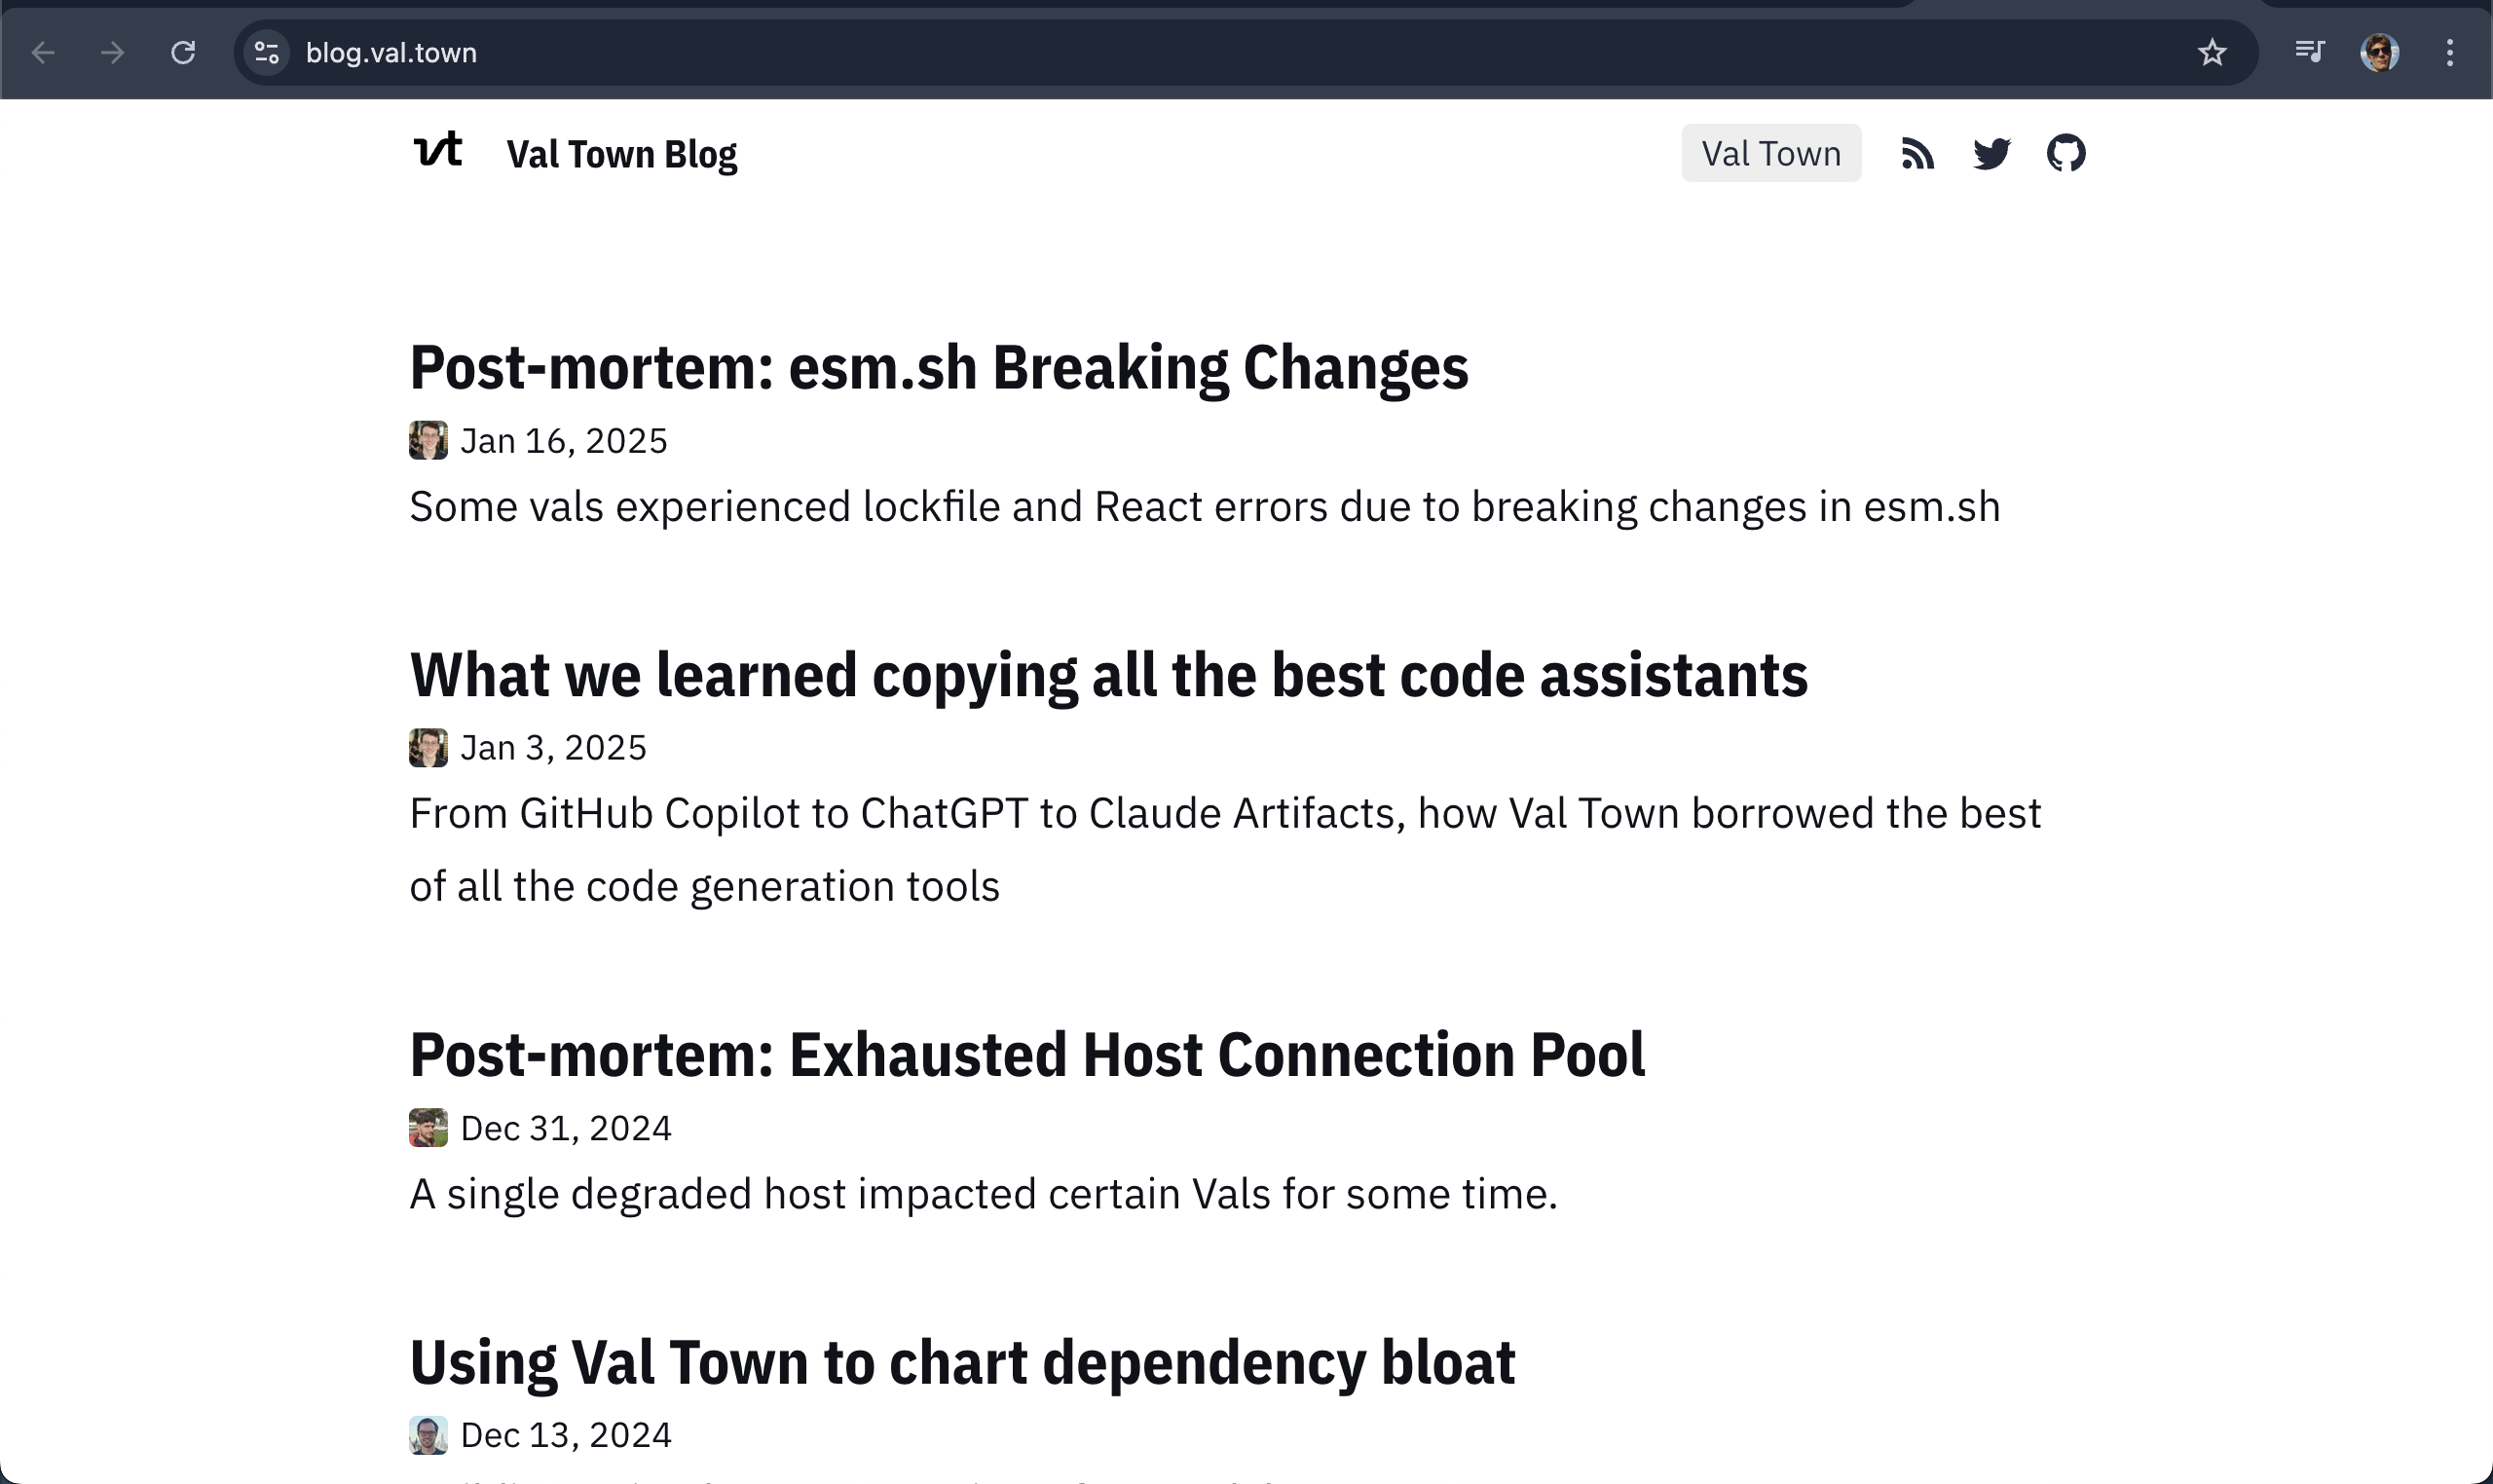The height and width of the screenshot is (1484, 2493).
Task: Open Post-mortem: Exhausted Host Connection Pool post
Action: (1027, 1055)
